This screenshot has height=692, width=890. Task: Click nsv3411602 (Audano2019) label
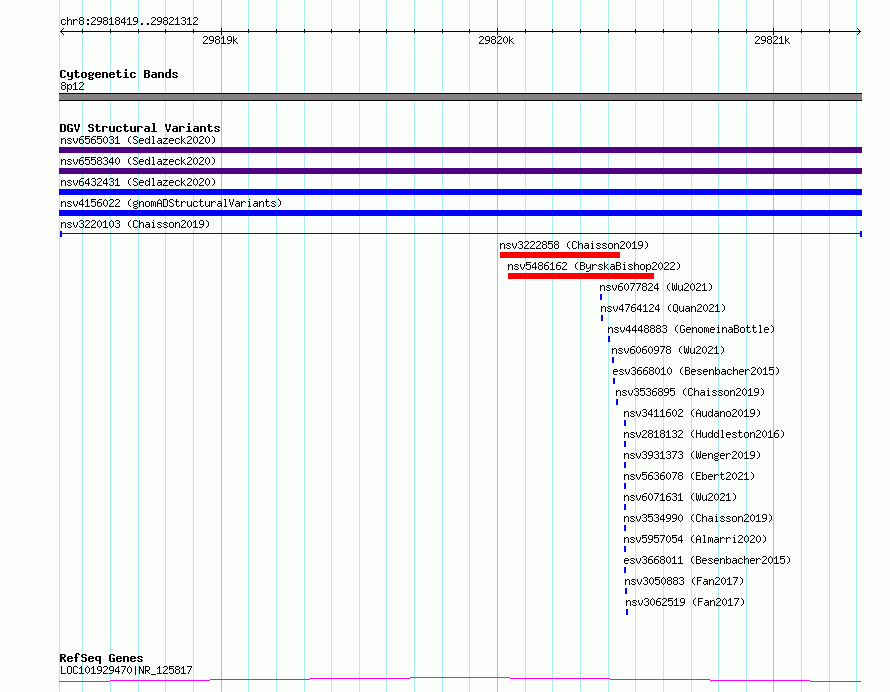coord(692,413)
